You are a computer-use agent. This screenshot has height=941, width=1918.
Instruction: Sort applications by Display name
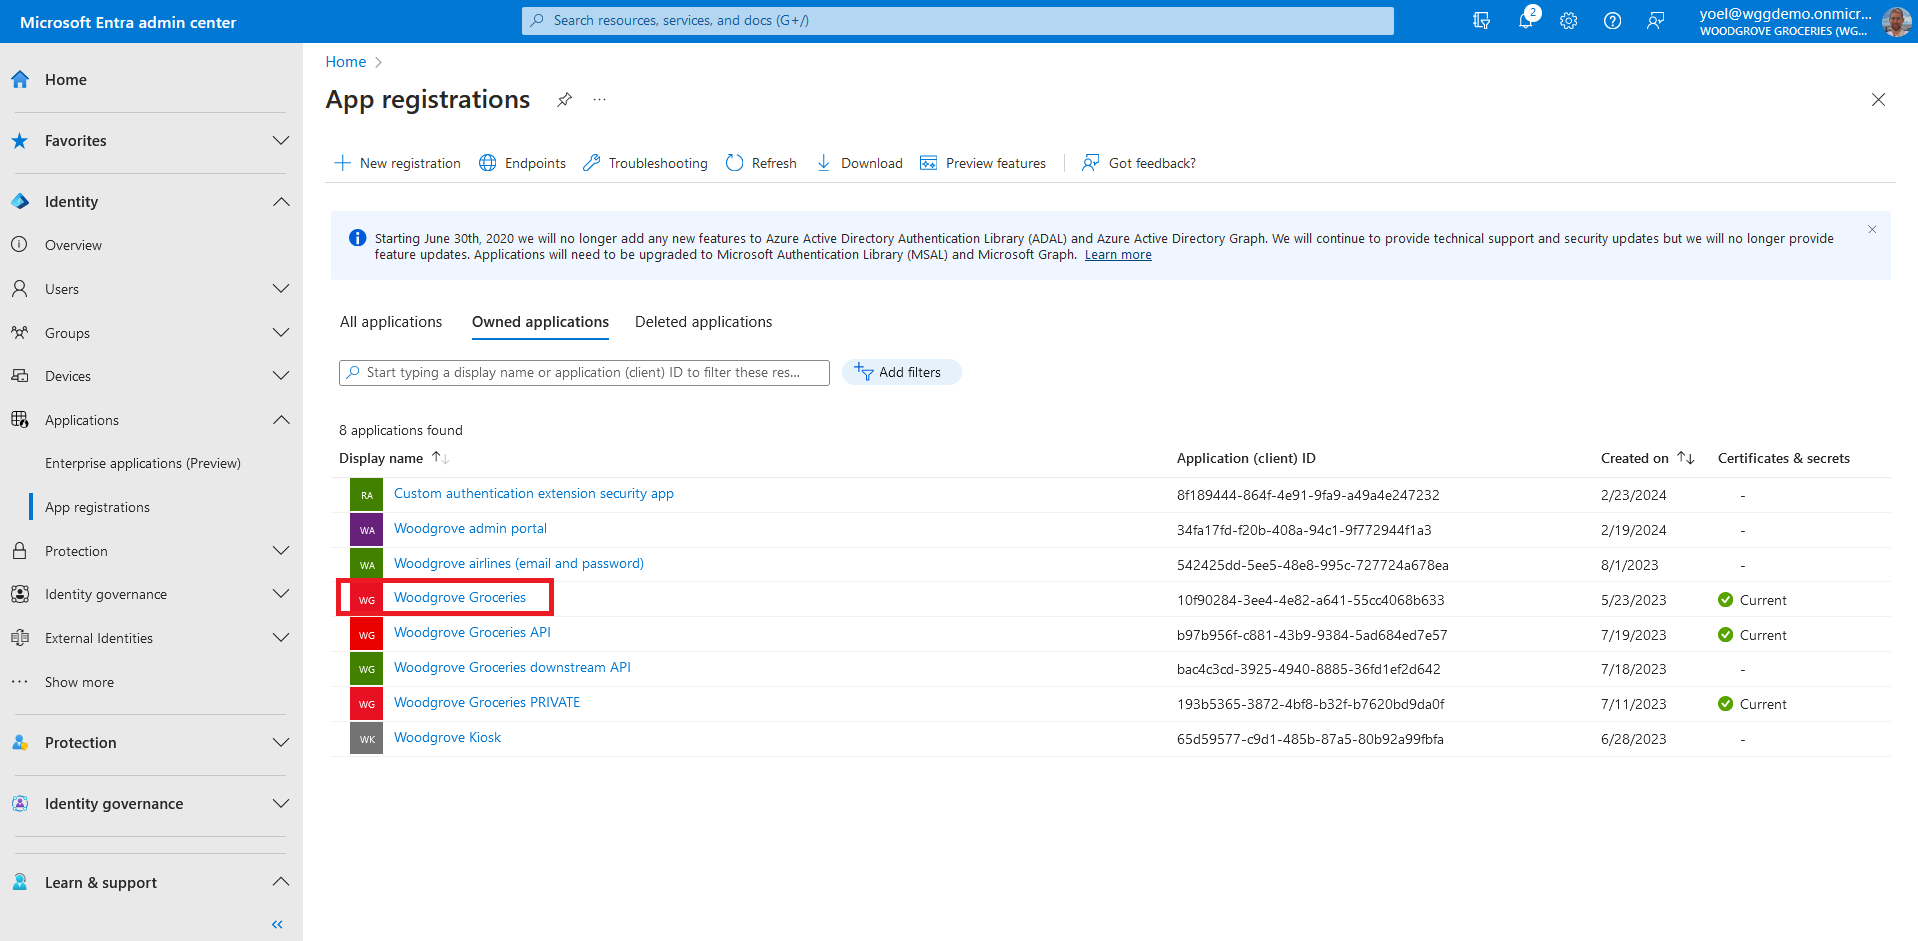pos(440,458)
